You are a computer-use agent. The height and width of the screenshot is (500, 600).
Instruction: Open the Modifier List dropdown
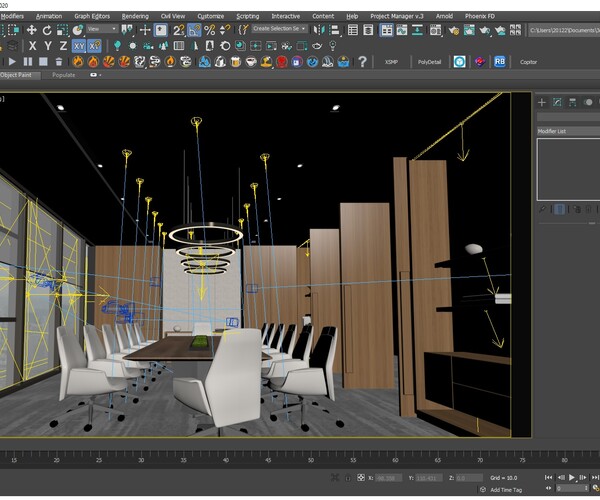click(567, 131)
